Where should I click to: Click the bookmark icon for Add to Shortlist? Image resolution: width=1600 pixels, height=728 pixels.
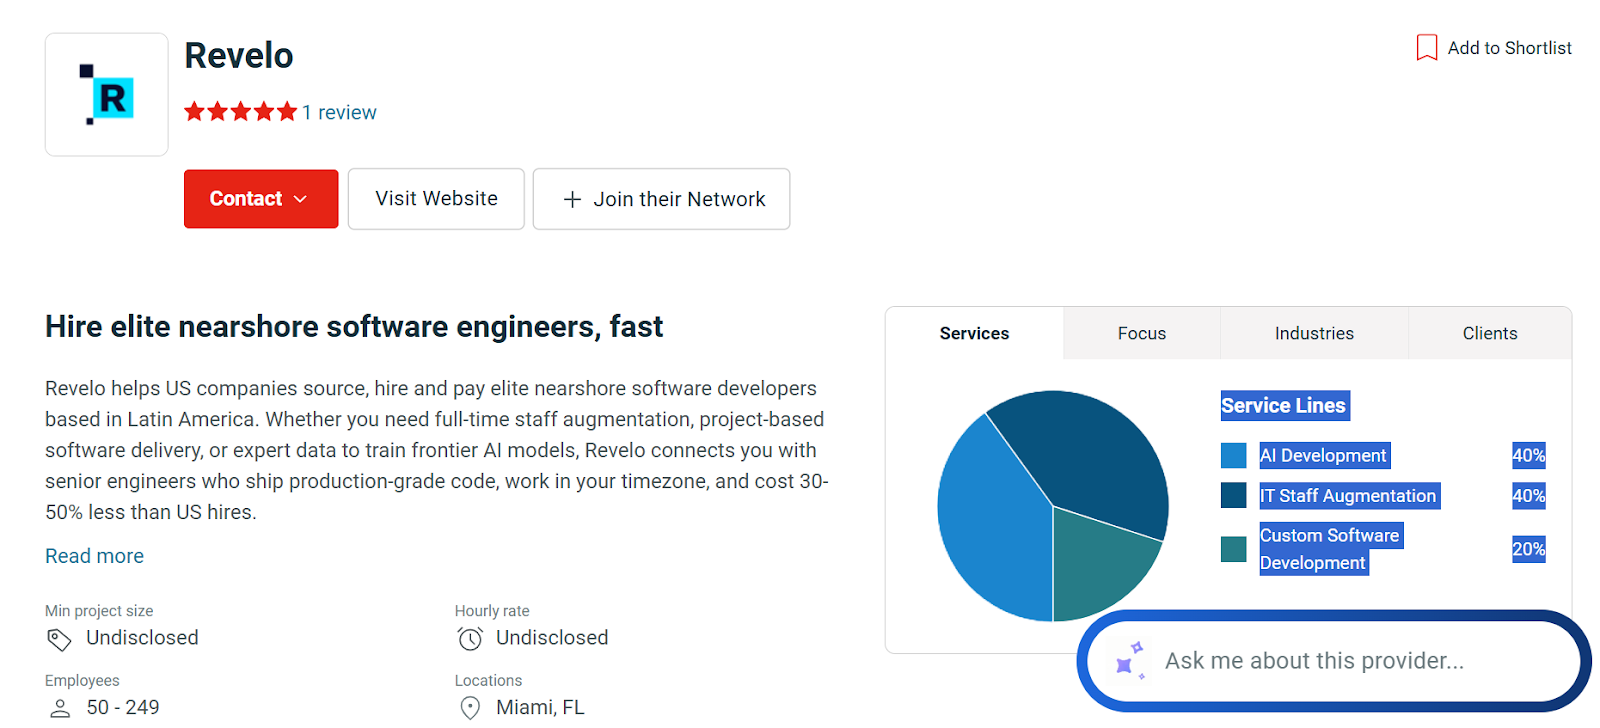tap(1427, 48)
